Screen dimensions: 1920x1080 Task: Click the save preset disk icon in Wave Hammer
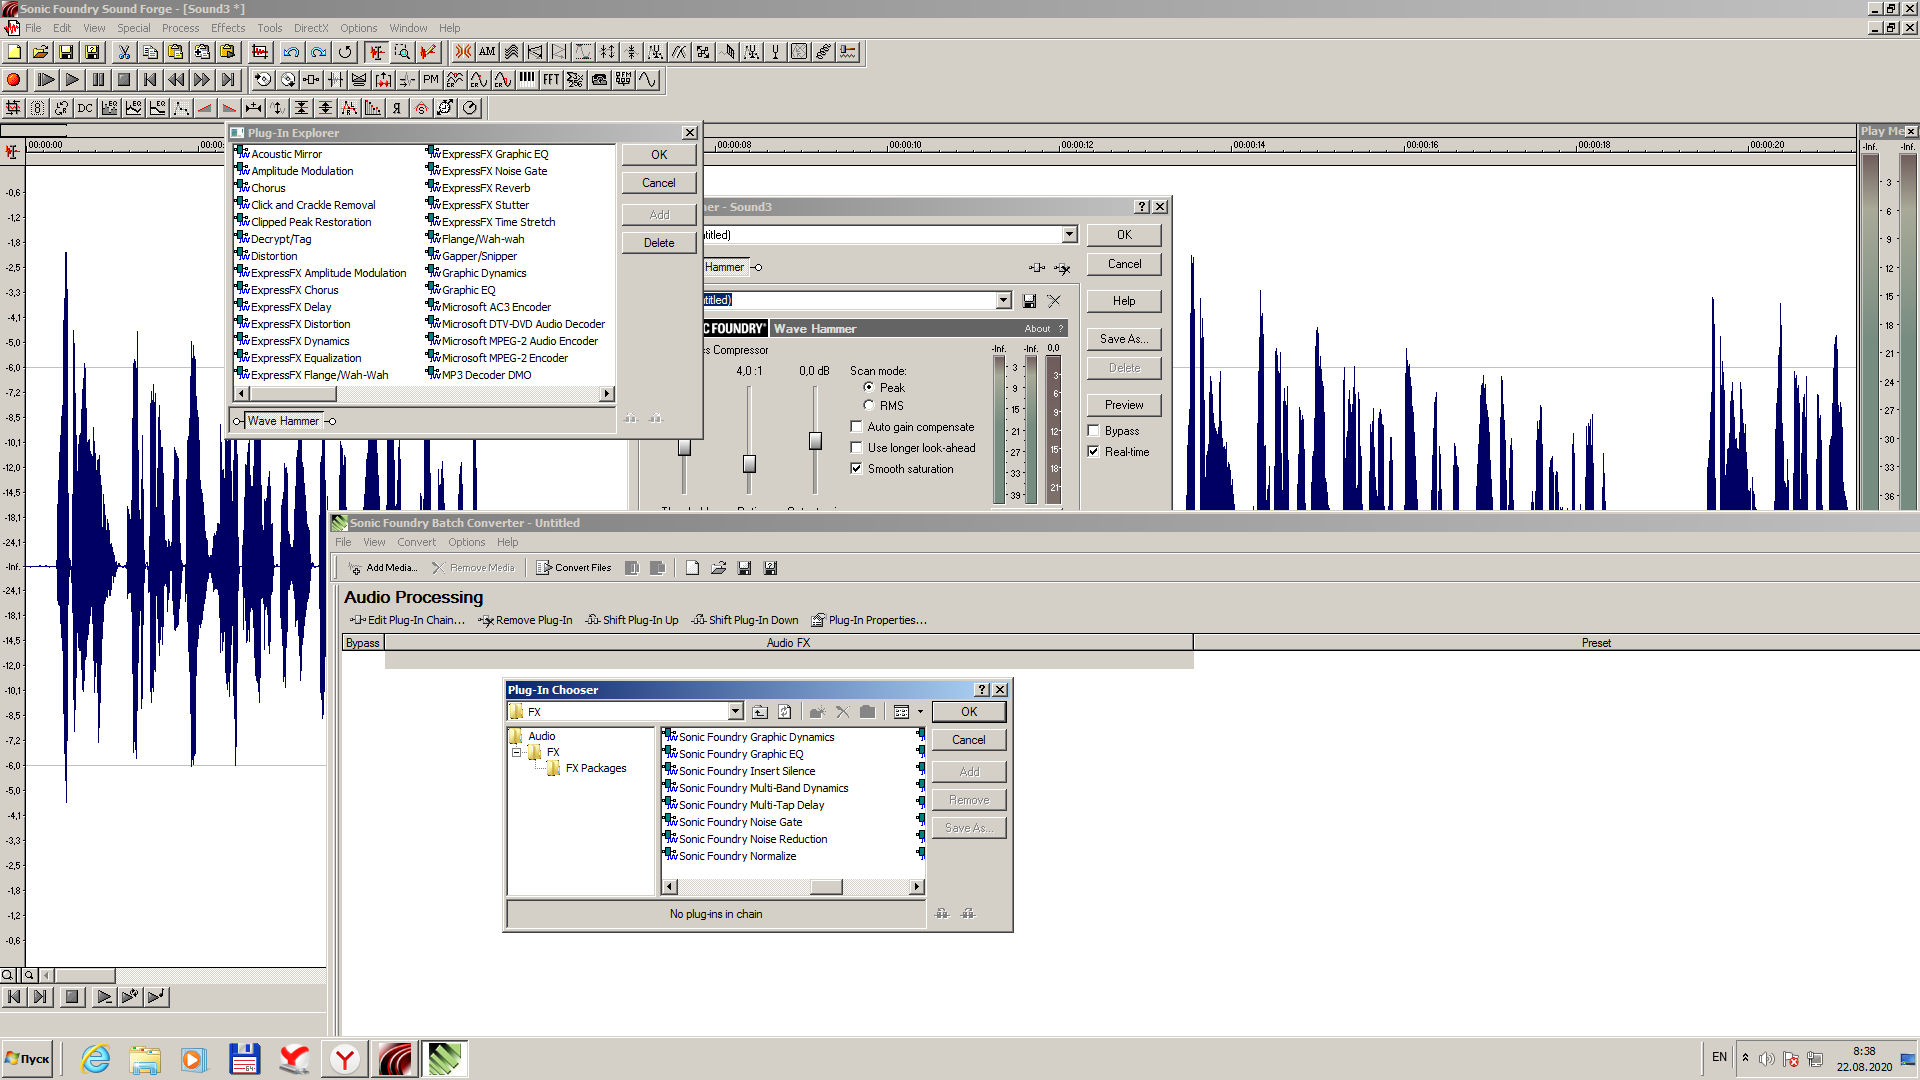click(1029, 301)
